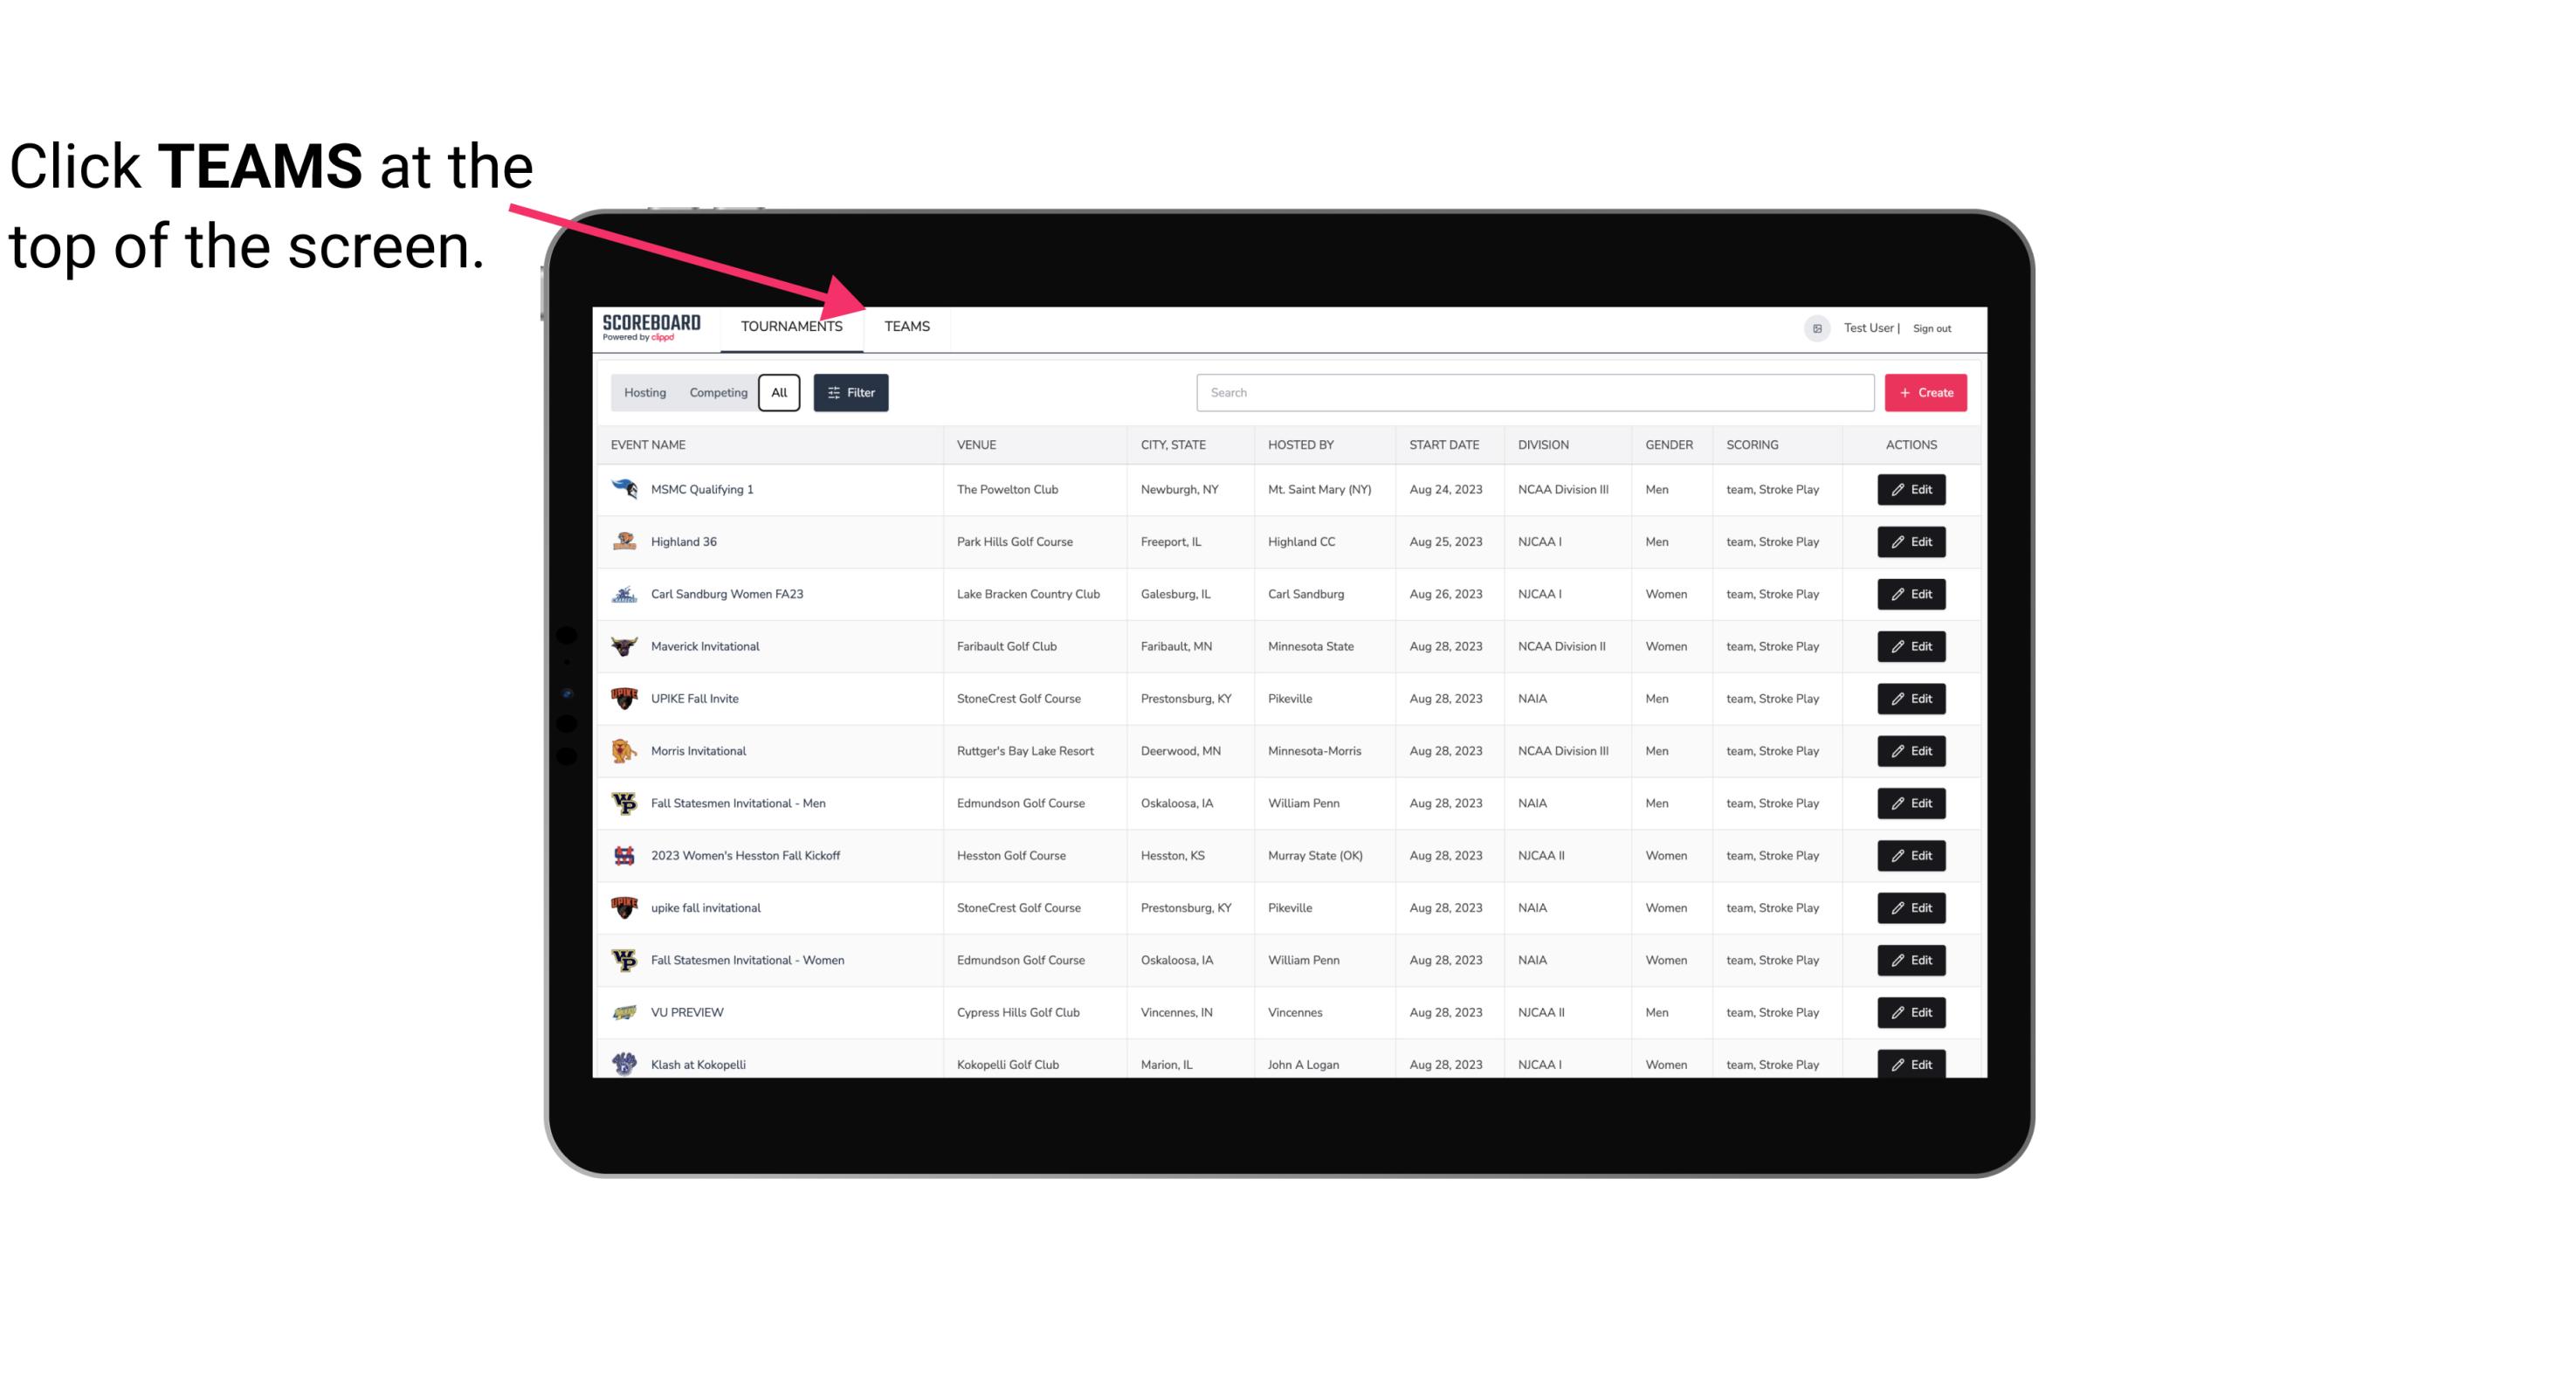Select the All filter toggle
This screenshot has height=1386, width=2576.
[x=780, y=393]
